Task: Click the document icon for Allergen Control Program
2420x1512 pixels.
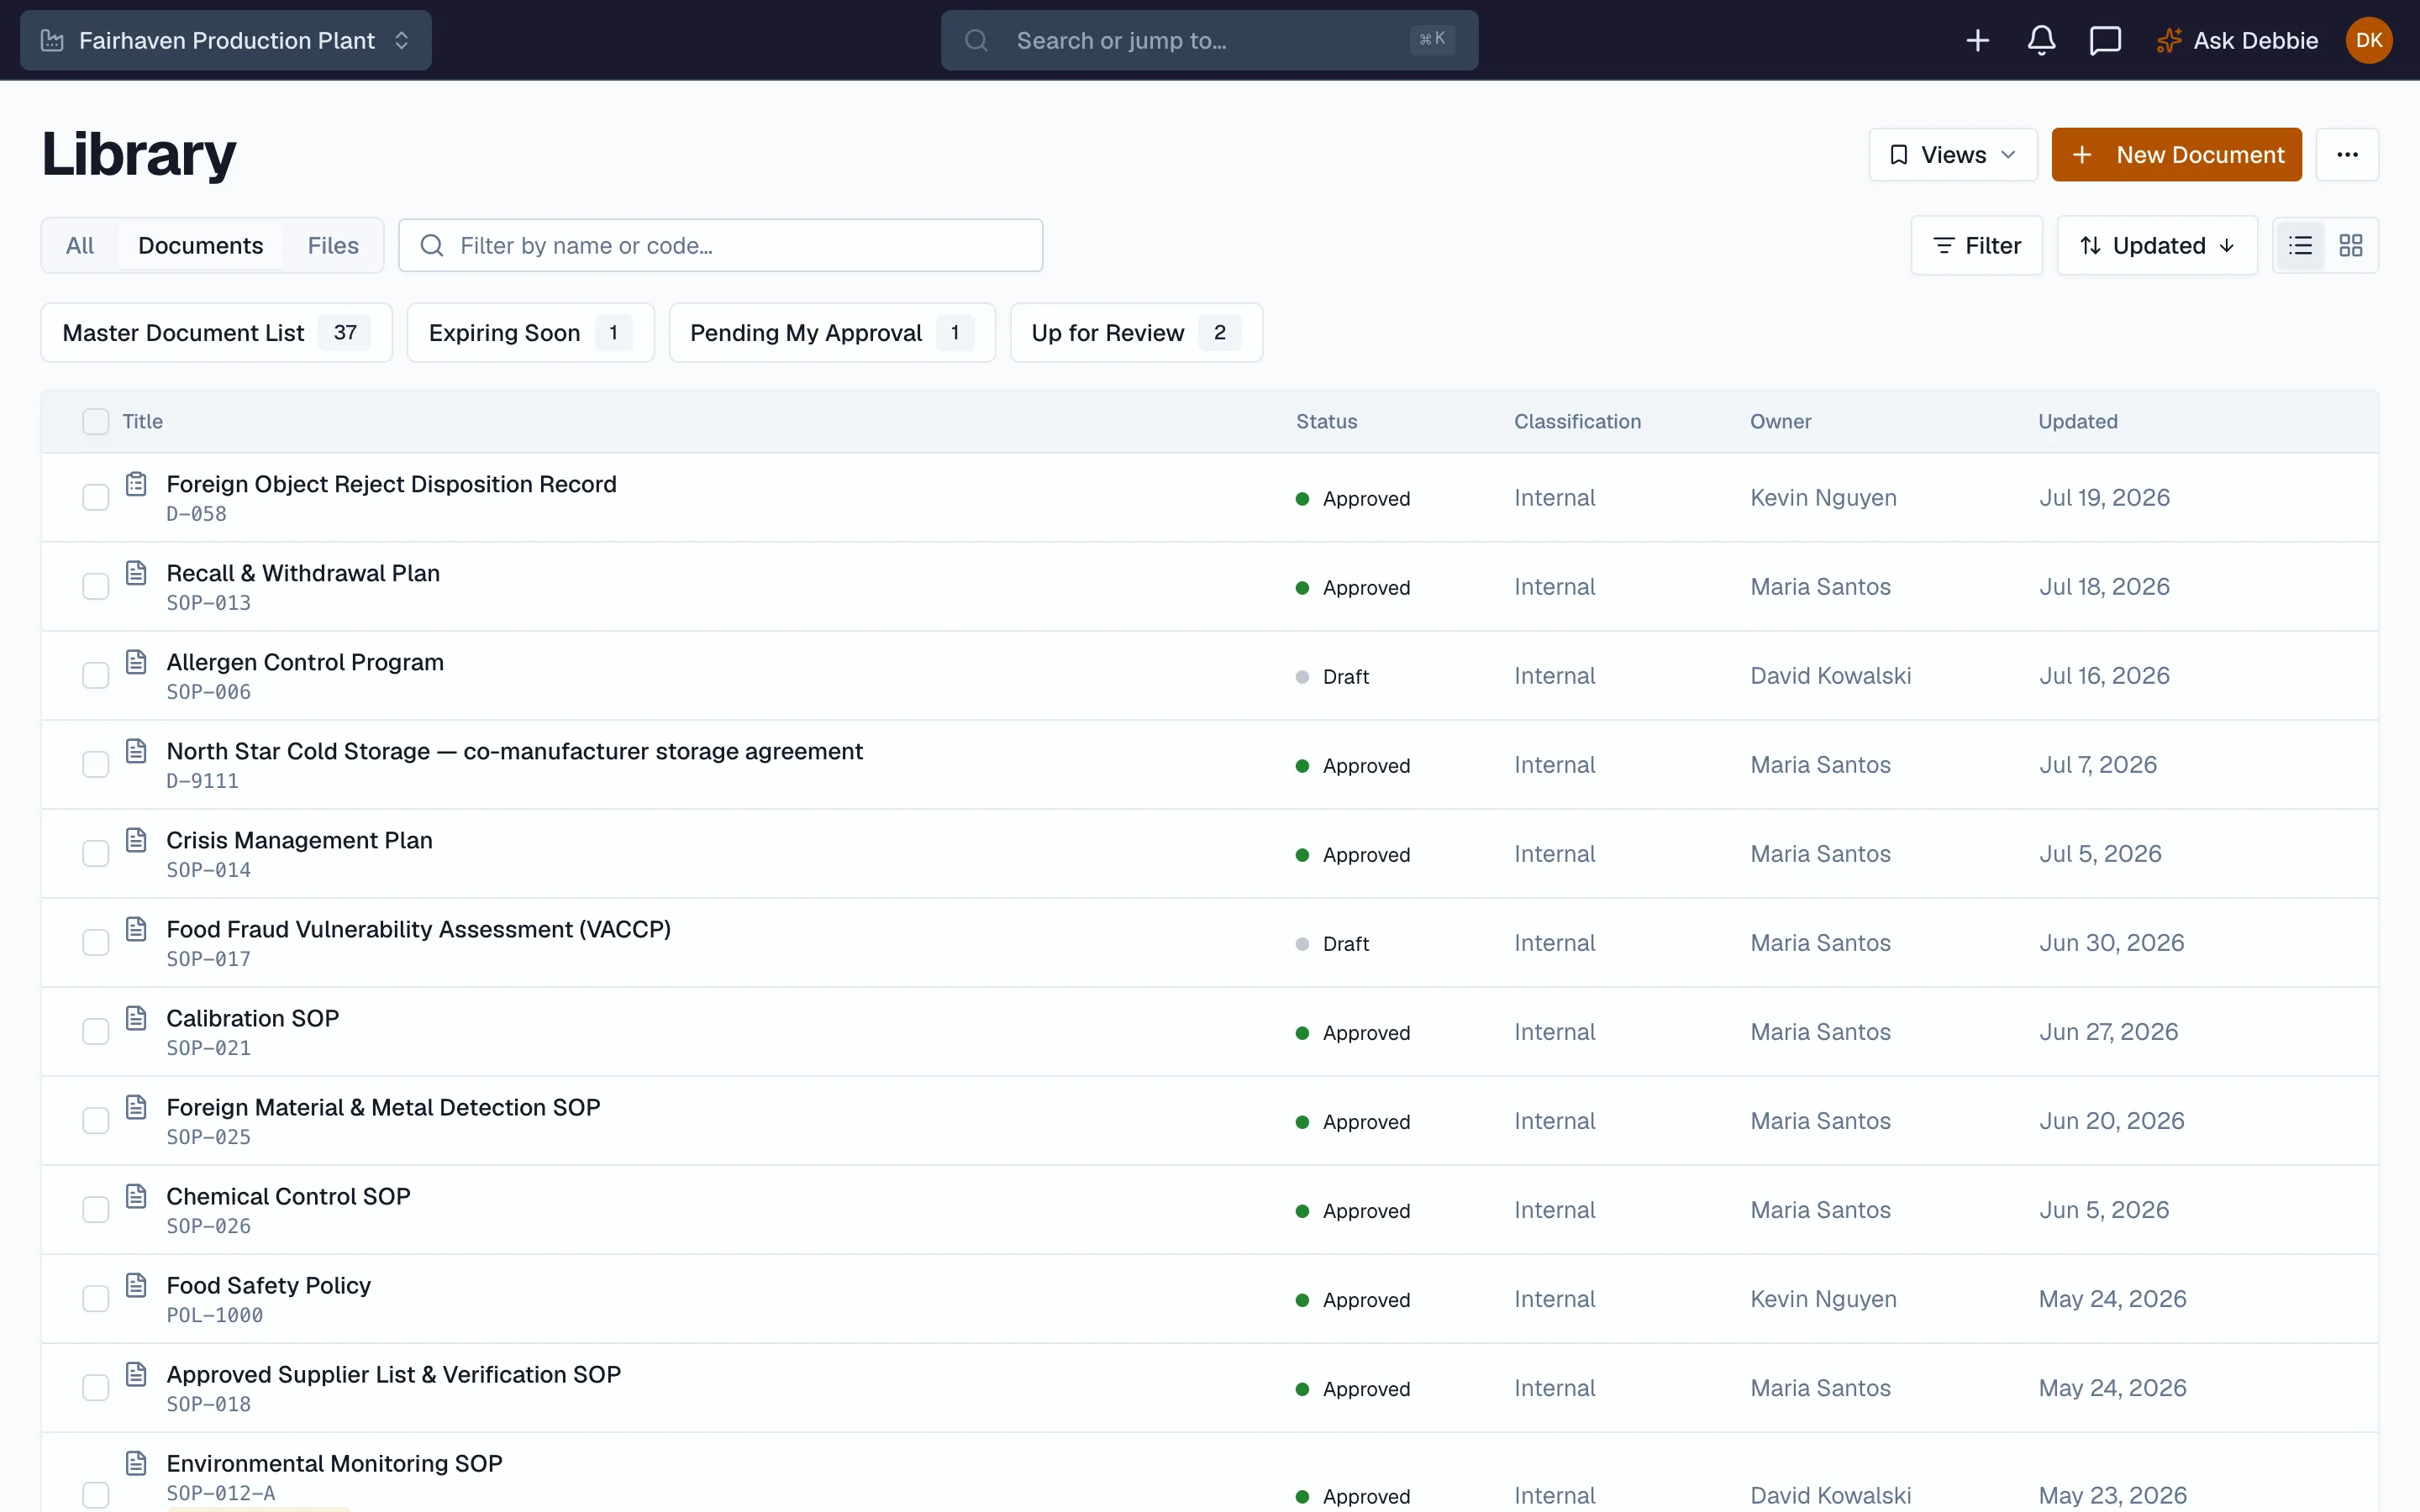Action: coord(136,662)
